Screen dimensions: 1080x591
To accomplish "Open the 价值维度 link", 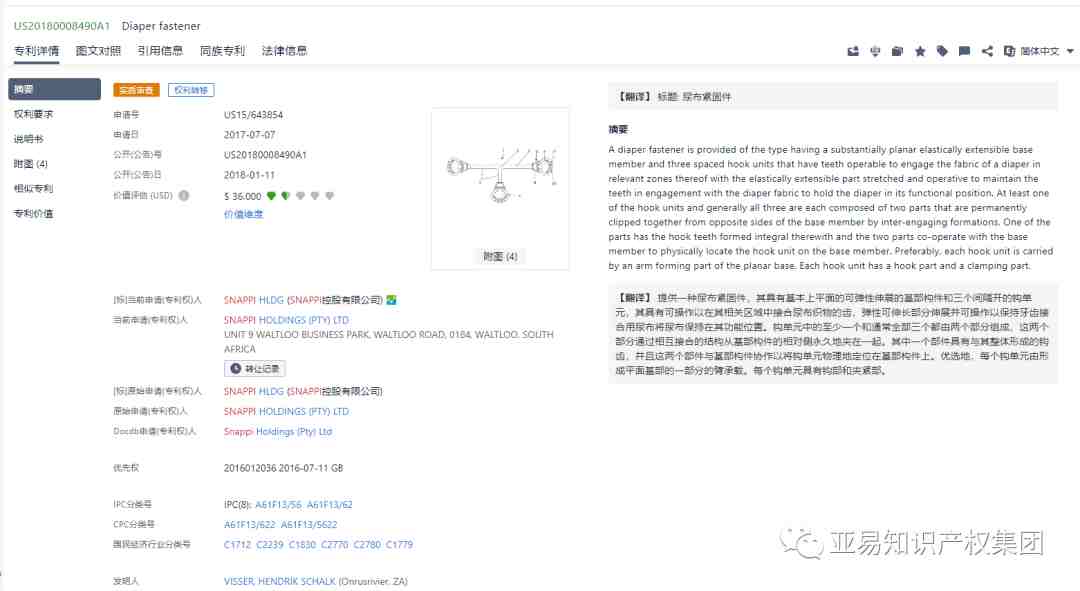I will (243, 214).
